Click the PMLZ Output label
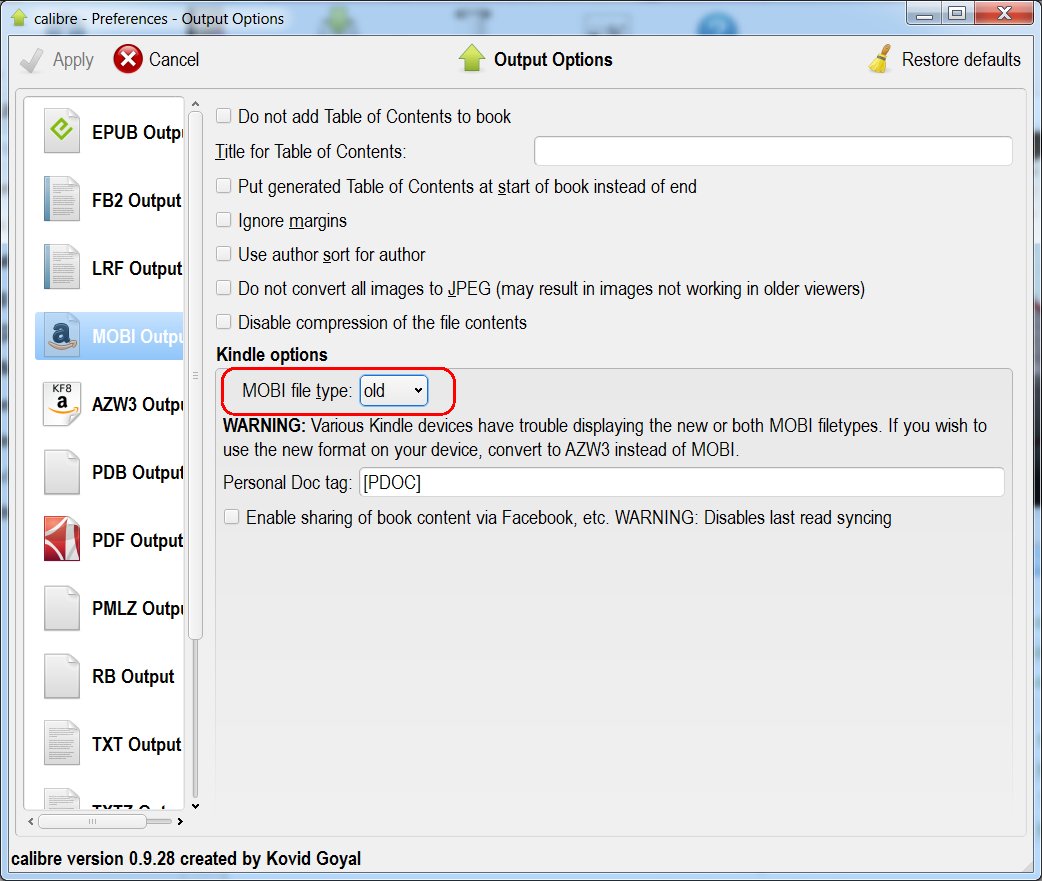 point(137,609)
